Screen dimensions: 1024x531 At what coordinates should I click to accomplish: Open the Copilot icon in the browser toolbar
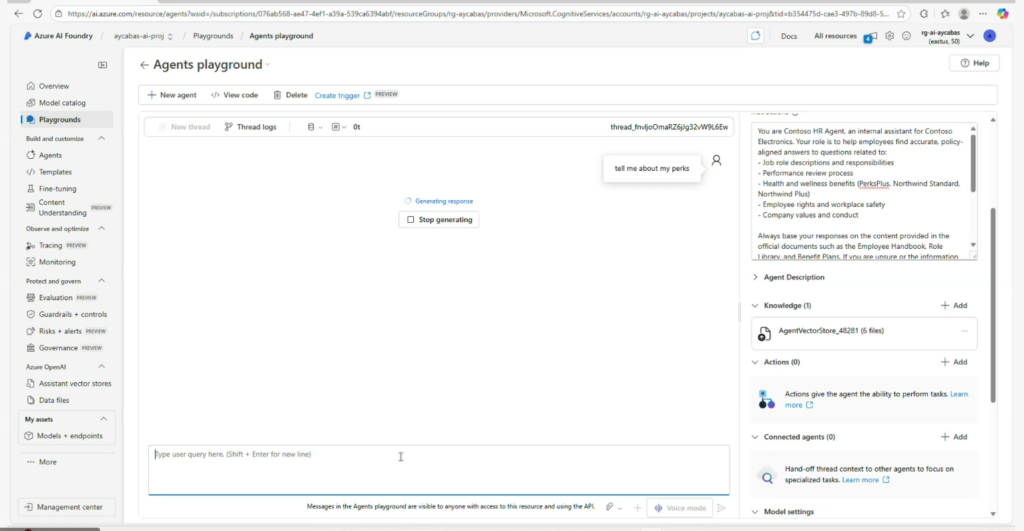click(1002, 14)
